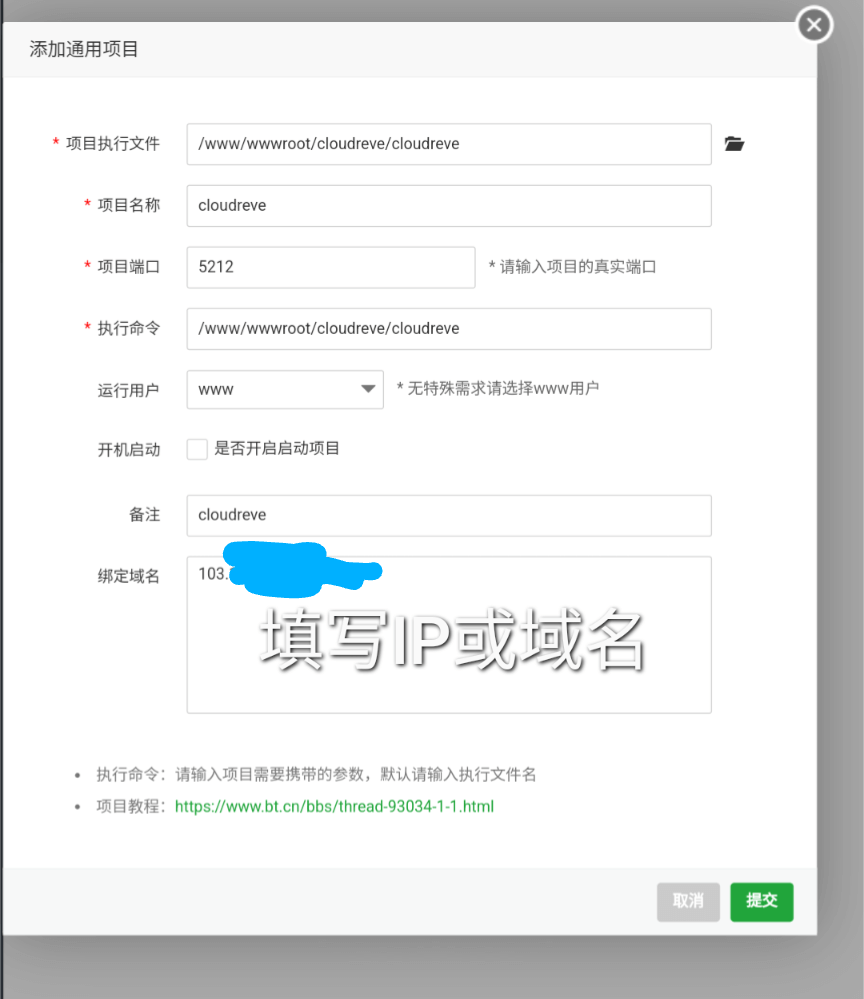Focus the 执行命令 command input
Image resolution: width=864 pixels, height=999 pixels.
point(449,328)
